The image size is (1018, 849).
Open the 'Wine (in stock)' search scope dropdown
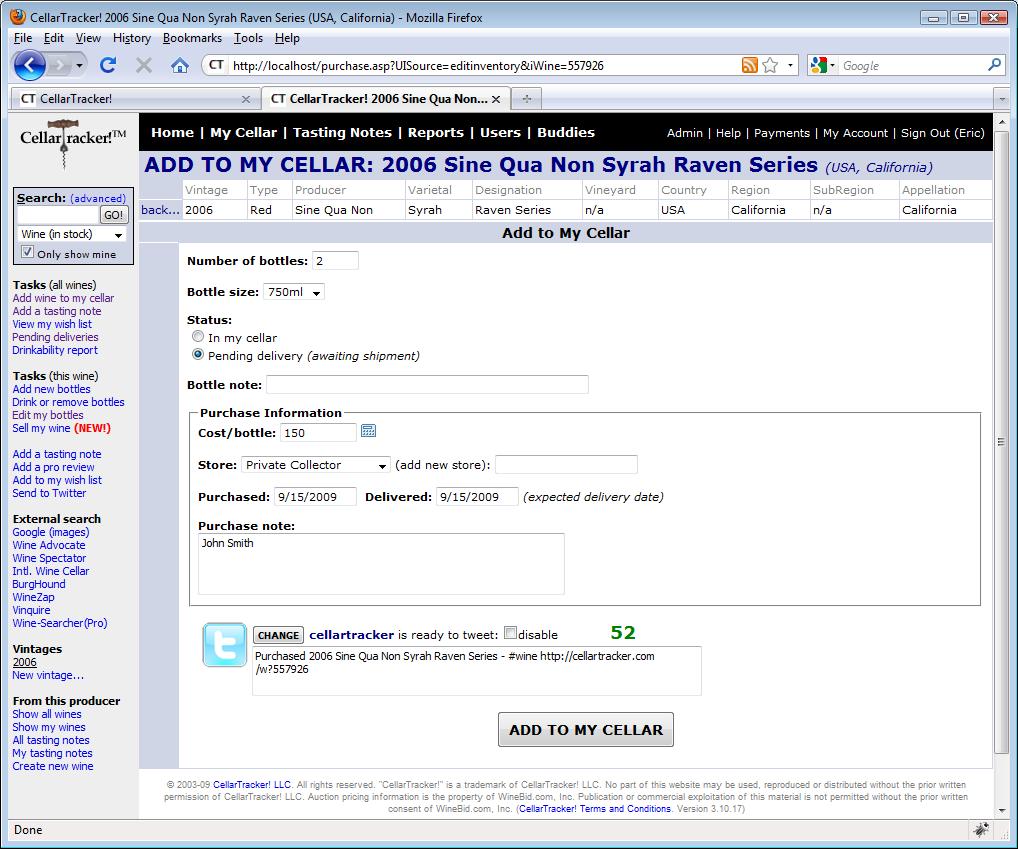coord(72,234)
